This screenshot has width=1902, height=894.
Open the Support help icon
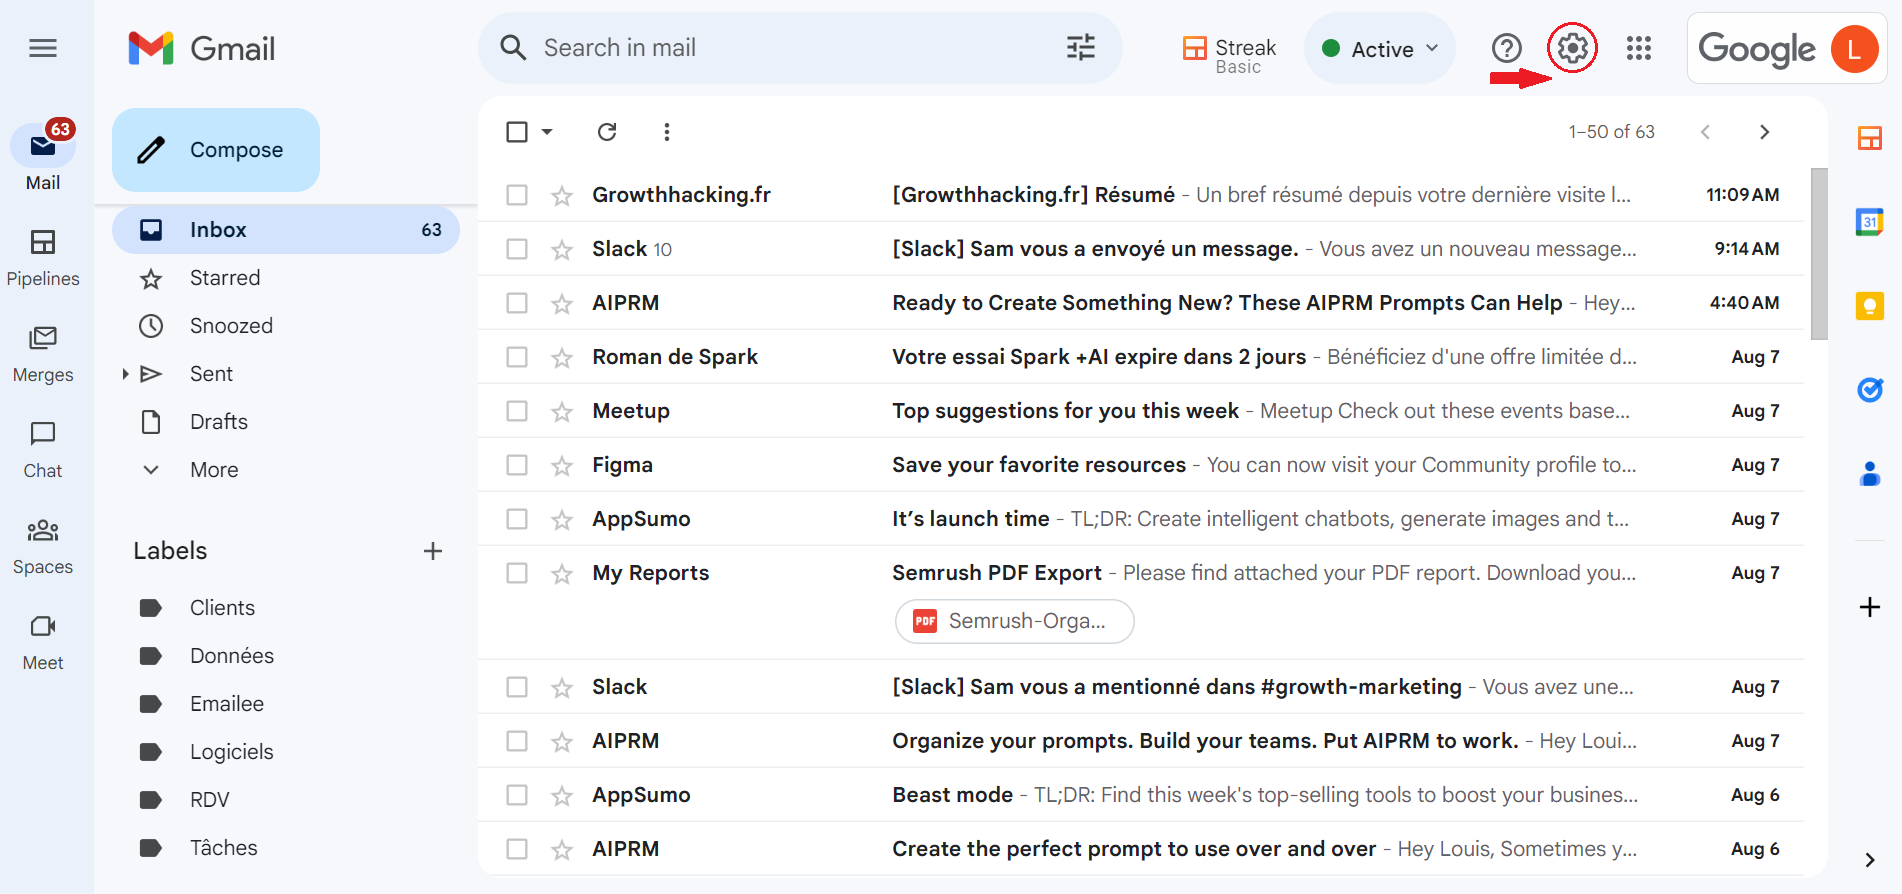tap(1506, 48)
